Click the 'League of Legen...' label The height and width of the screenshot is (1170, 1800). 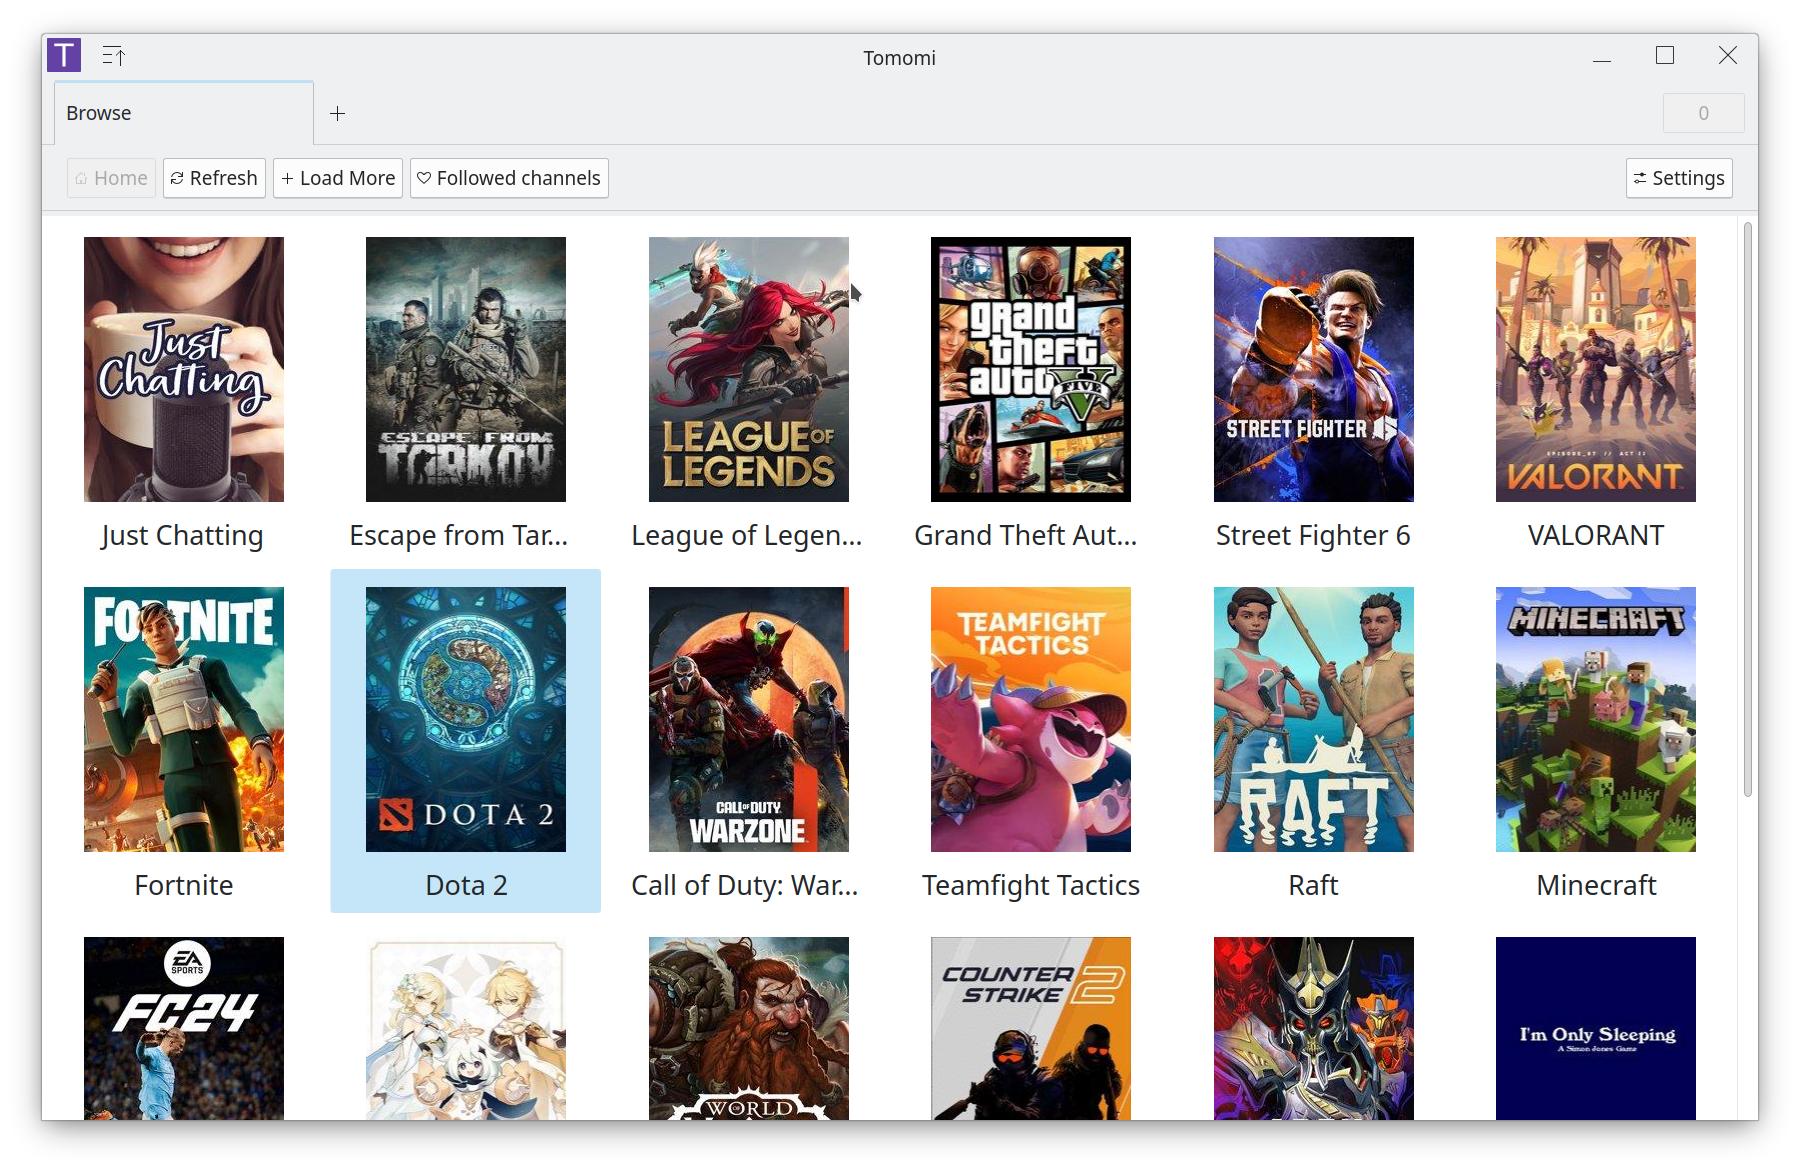[x=747, y=536]
